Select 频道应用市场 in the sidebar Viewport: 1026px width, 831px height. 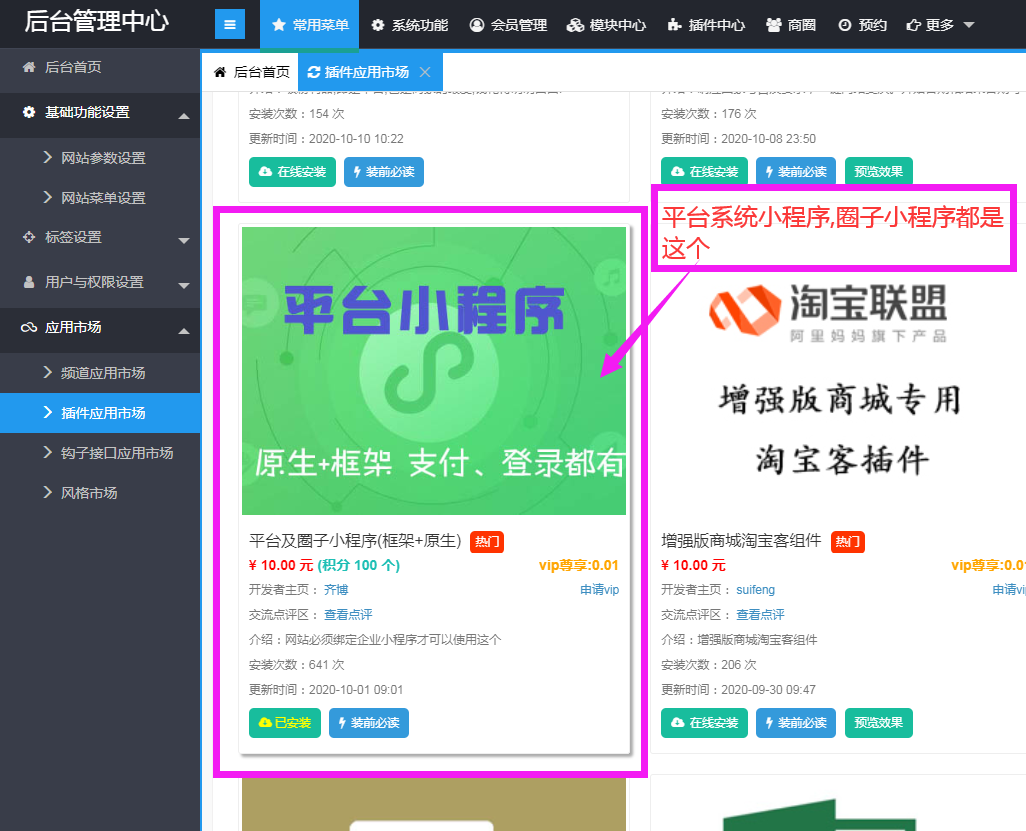[x=103, y=373]
